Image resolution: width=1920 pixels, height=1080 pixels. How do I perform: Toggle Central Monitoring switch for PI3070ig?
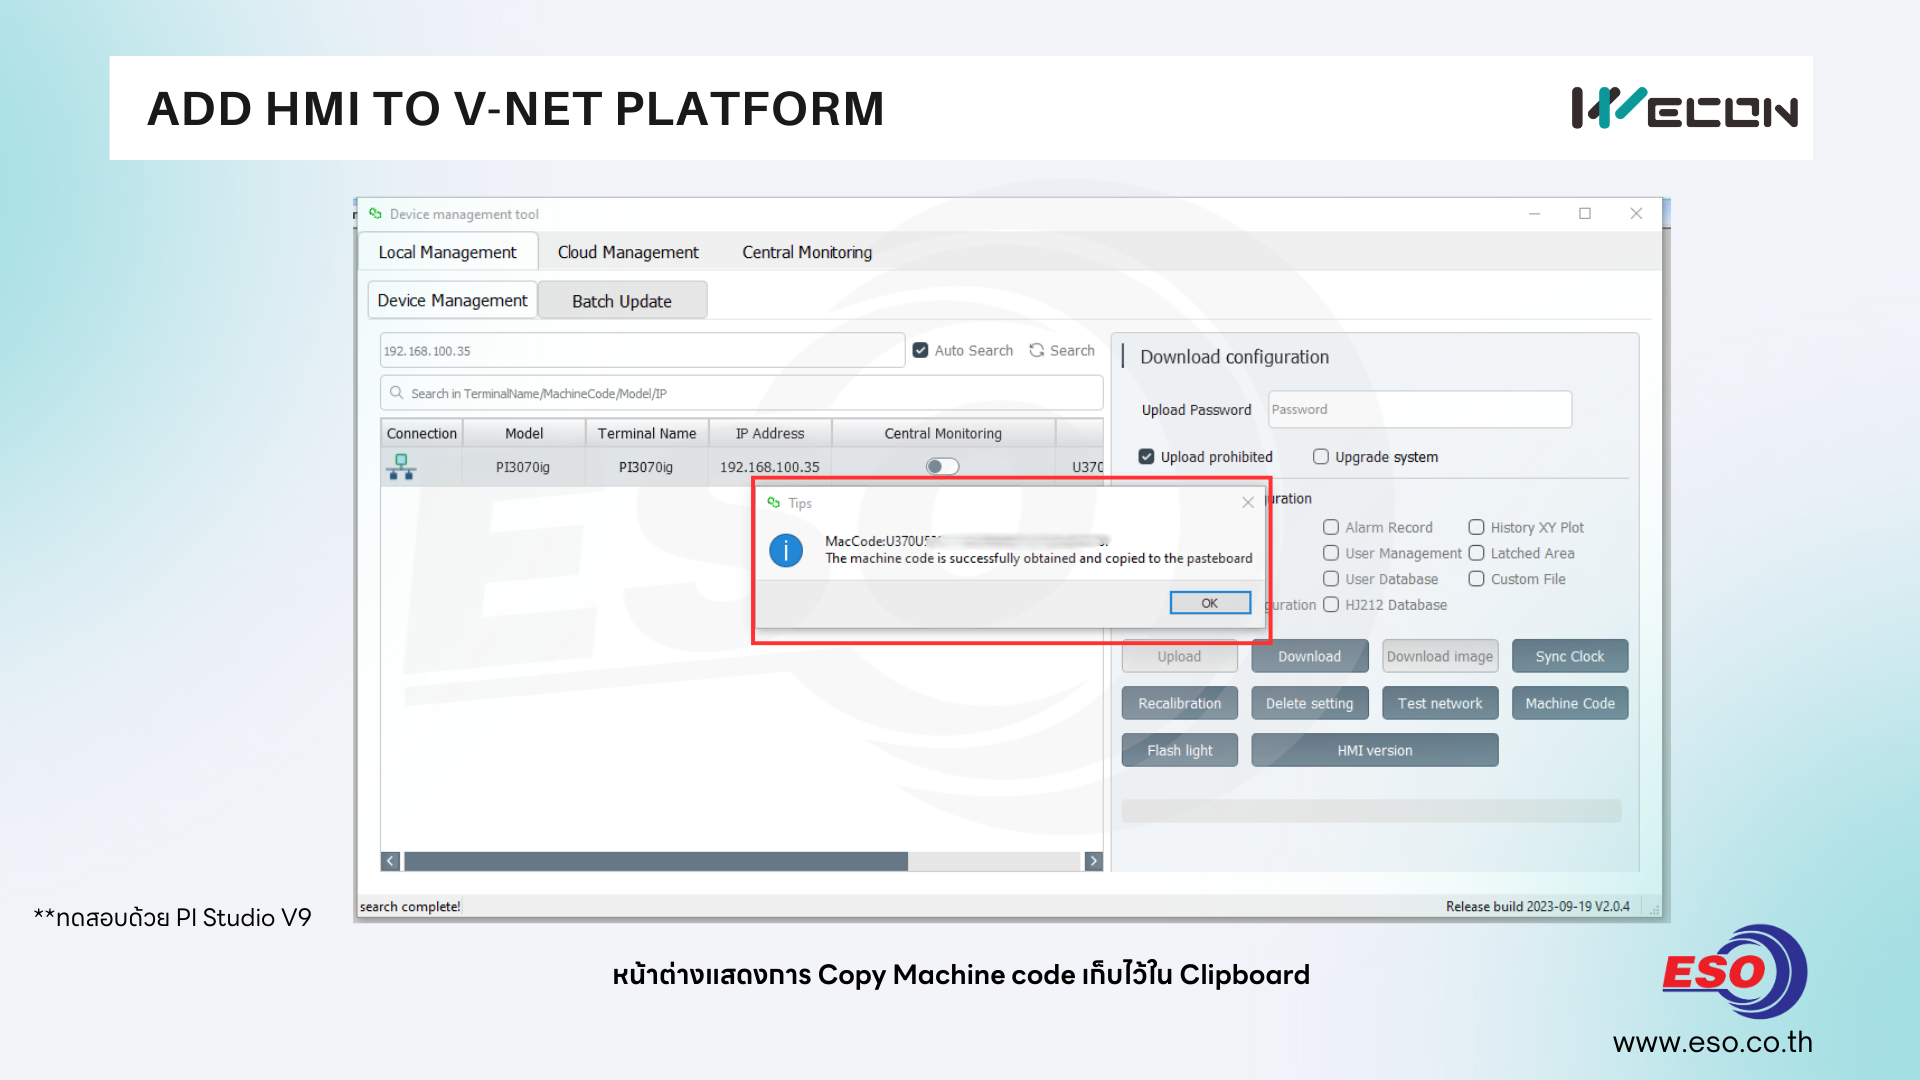(941, 466)
